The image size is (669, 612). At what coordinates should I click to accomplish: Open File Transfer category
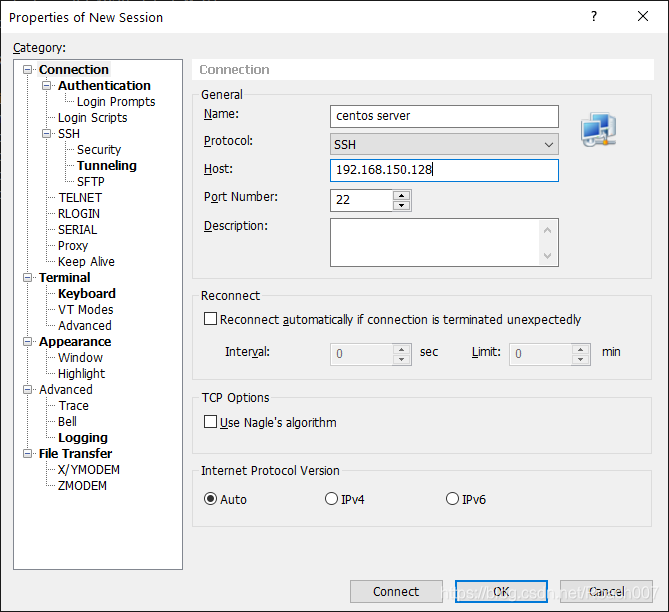76,454
